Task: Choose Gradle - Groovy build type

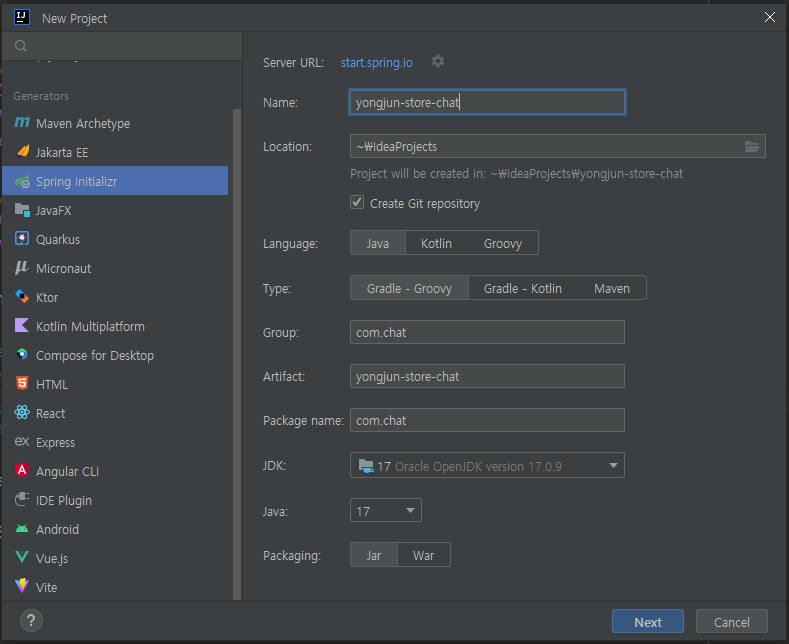Action: pos(409,288)
